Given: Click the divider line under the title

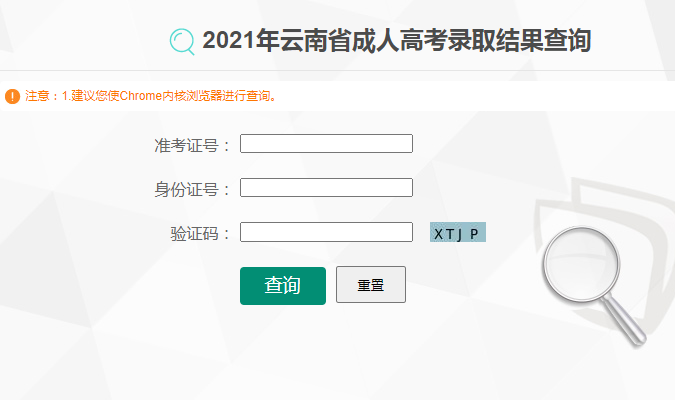Looking at the screenshot, I should pyautogui.click(x=338, y=70).
